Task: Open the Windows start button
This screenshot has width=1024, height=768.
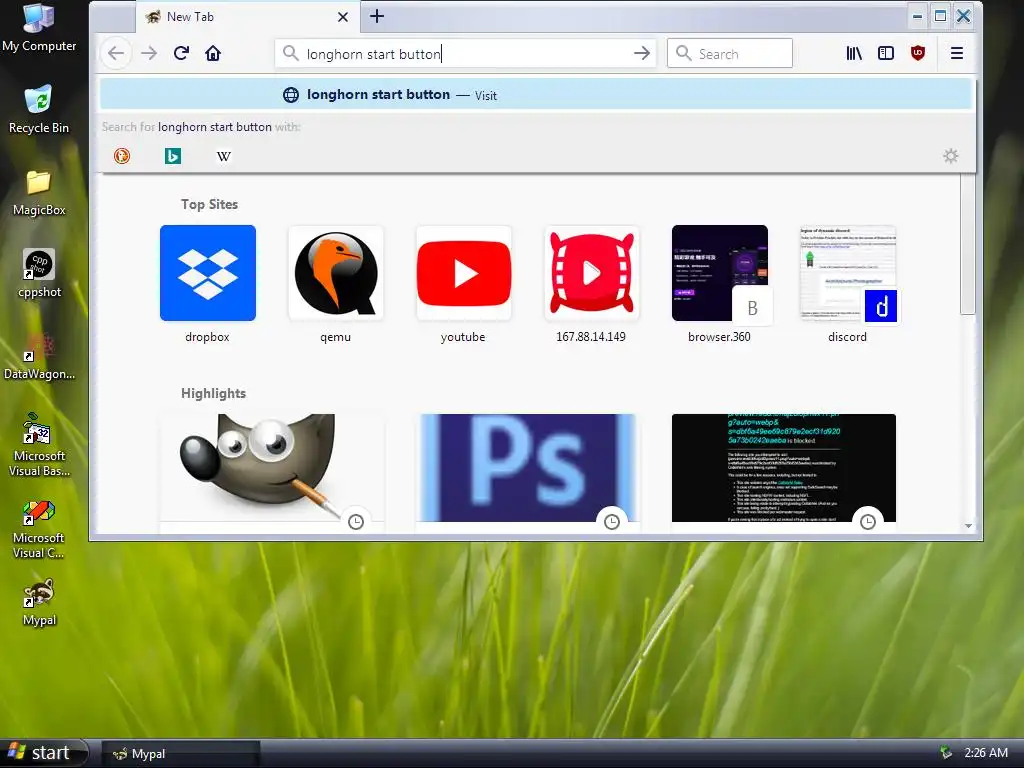Action: [x=43, y=753]
